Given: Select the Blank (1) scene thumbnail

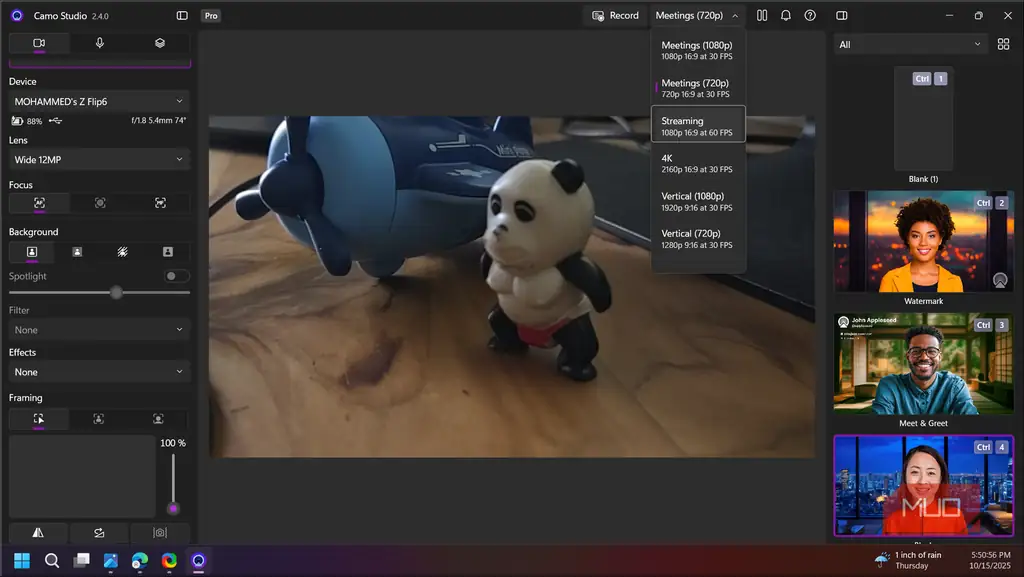Looking at the screenshot, I should click(923, 119).
